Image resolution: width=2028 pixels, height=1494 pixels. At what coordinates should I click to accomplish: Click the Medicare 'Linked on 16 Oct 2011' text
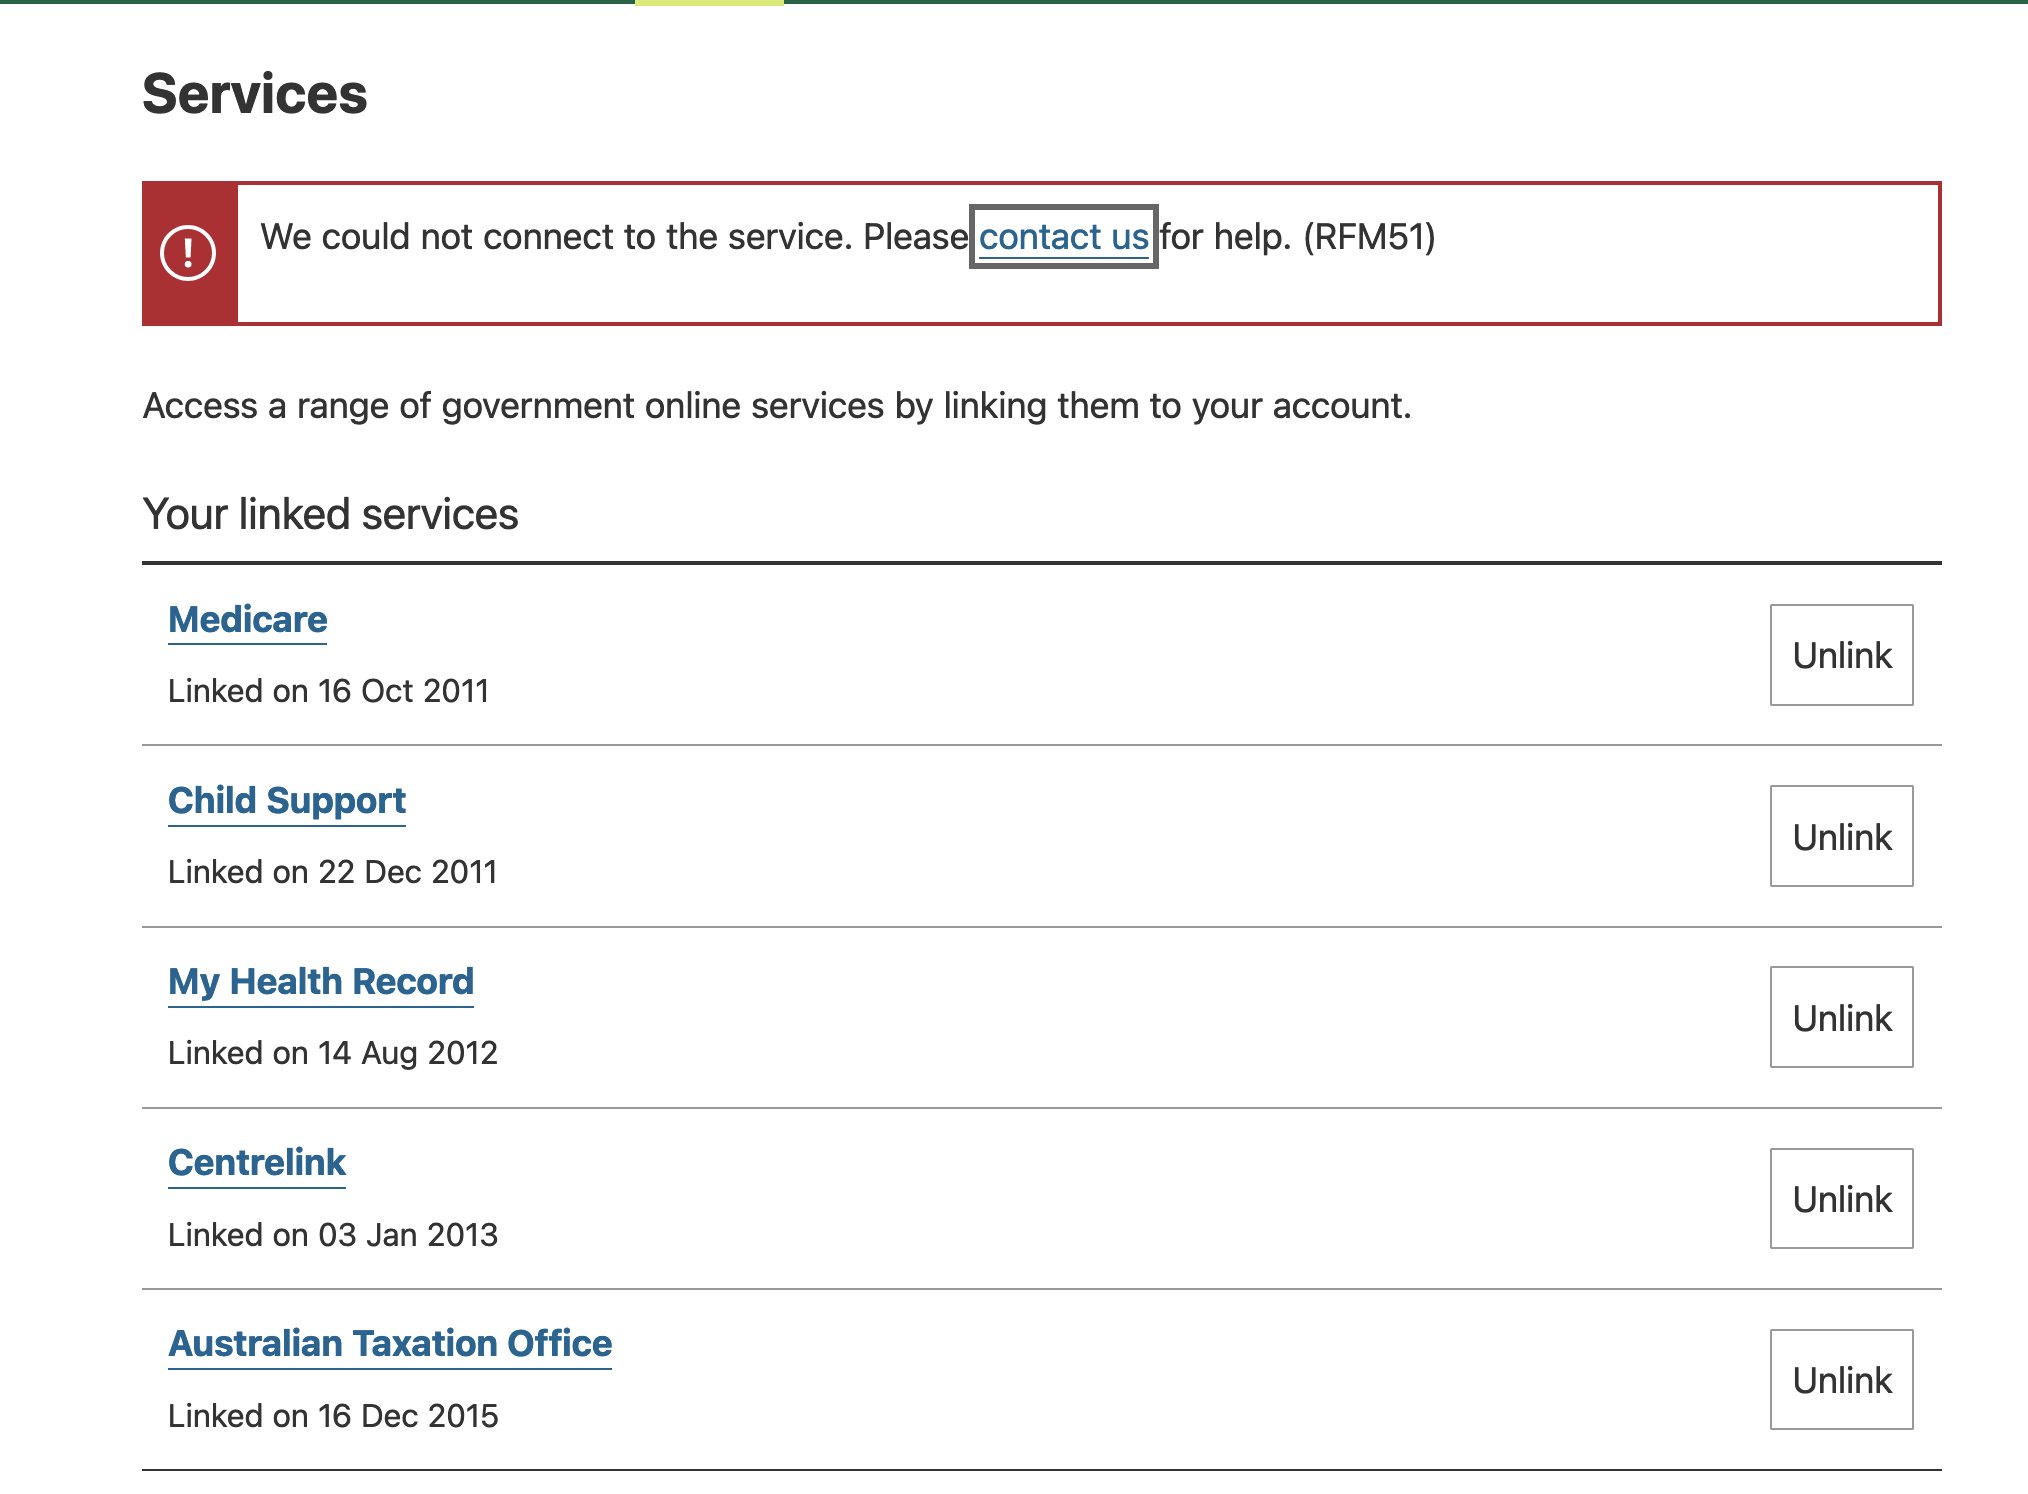point(328,691)
